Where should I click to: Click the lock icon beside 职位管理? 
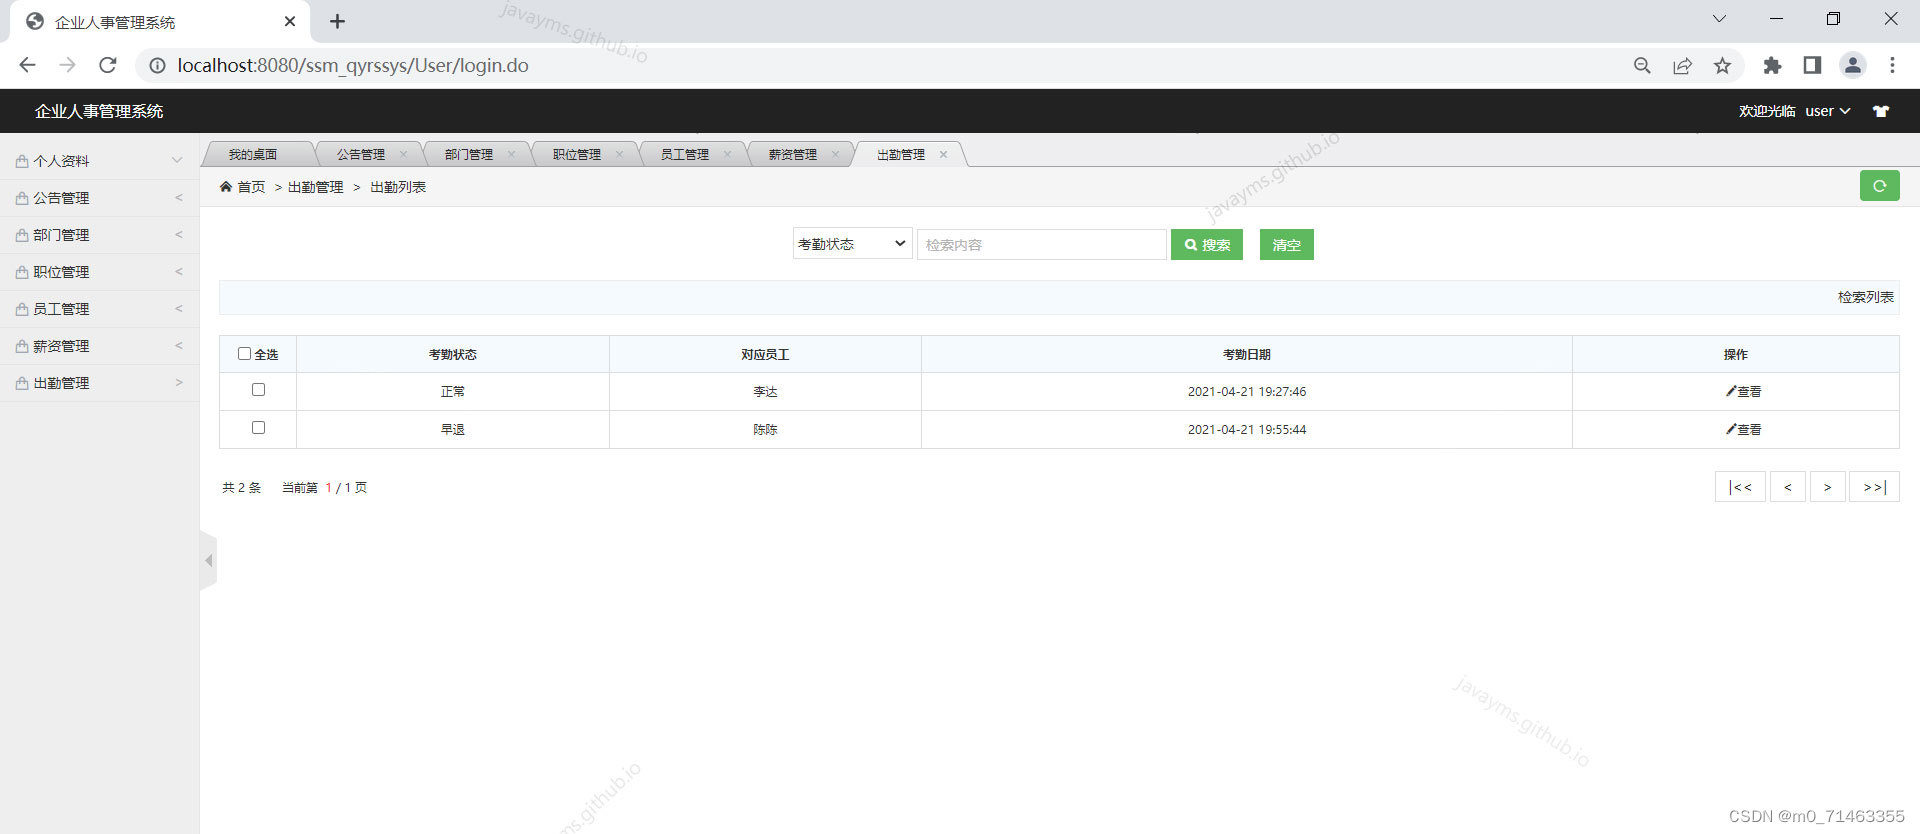tap(22, 272)
